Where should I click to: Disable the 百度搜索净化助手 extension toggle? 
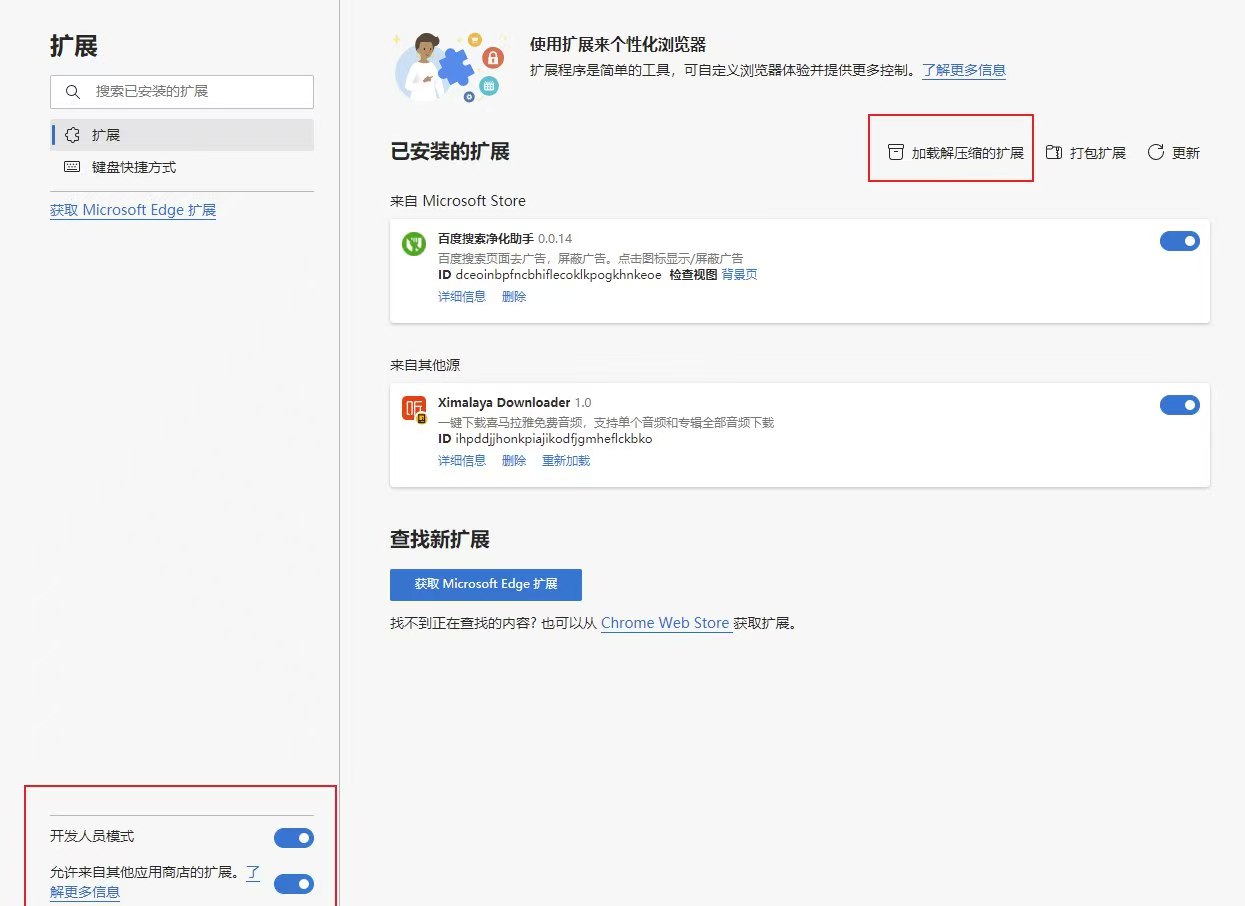(x=1179, y=241)
